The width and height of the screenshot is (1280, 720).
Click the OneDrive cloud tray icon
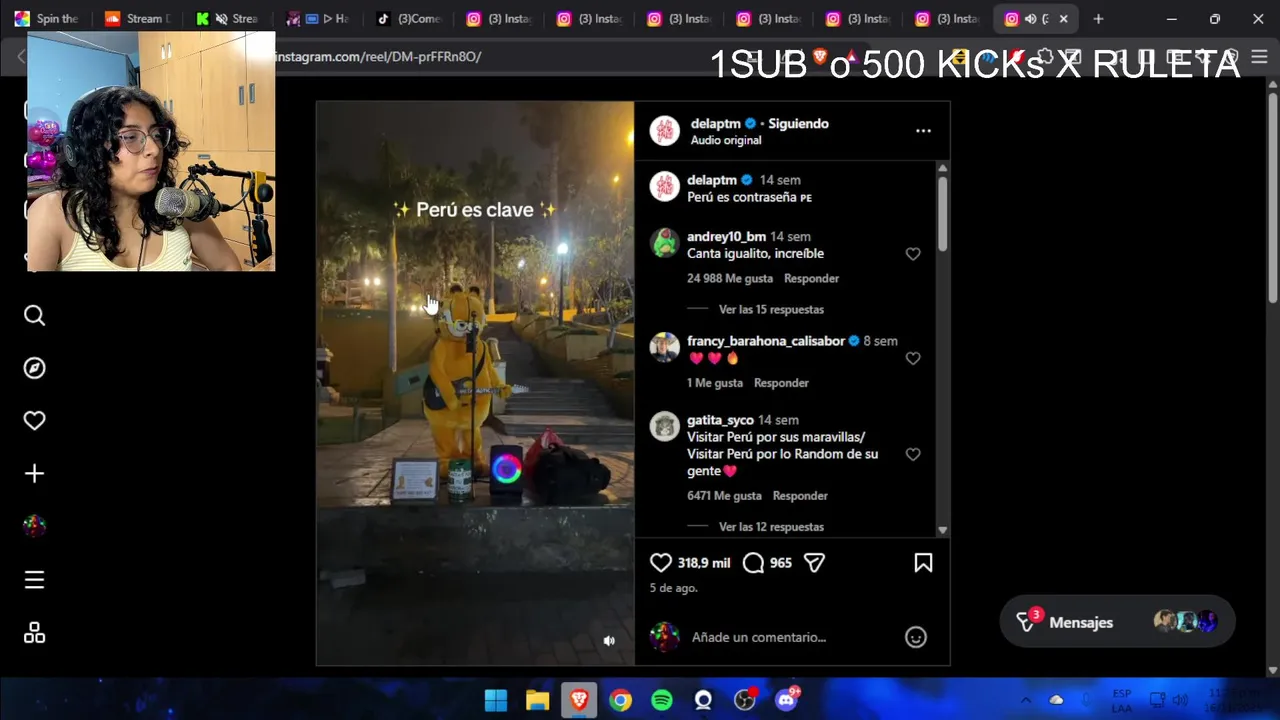(1056, 700)
